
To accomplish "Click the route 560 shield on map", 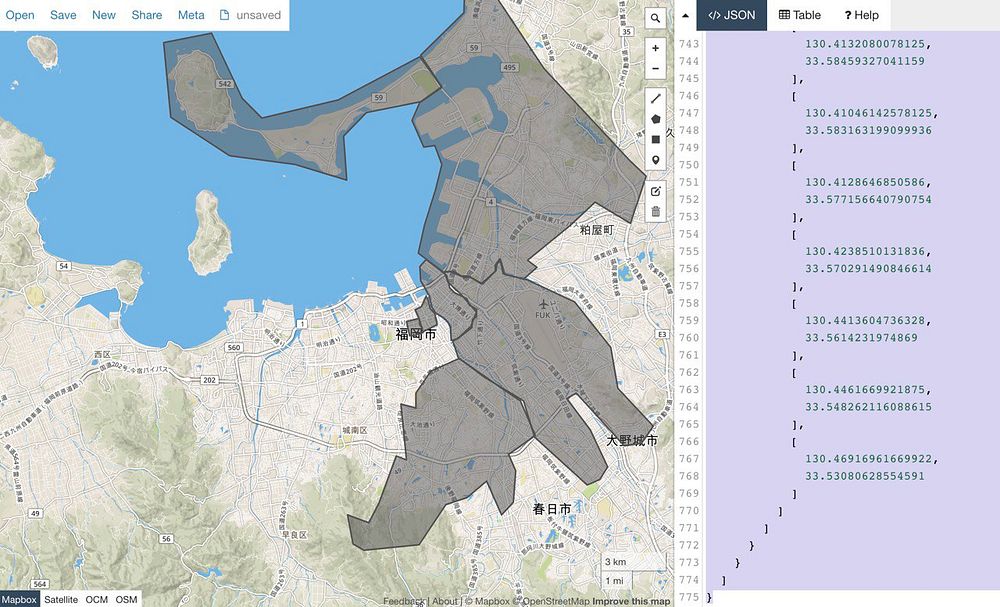I will click(233, 347).
